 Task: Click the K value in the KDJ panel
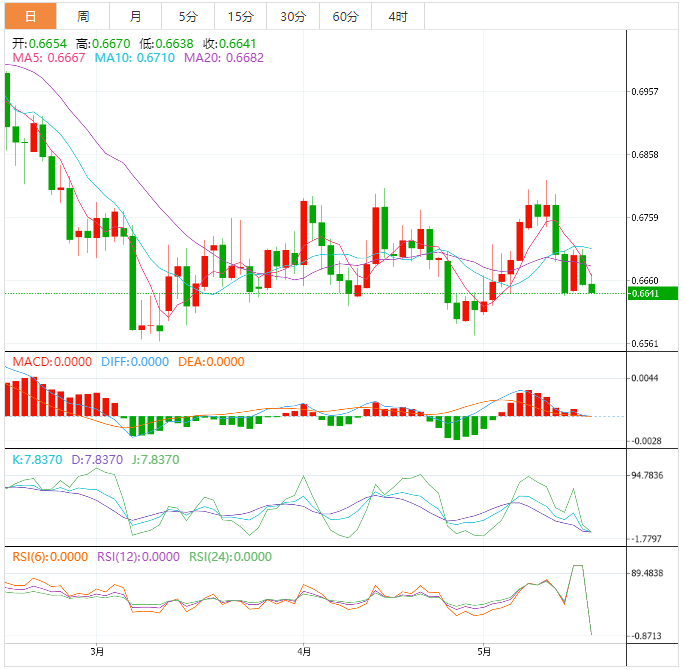[37, 459]
